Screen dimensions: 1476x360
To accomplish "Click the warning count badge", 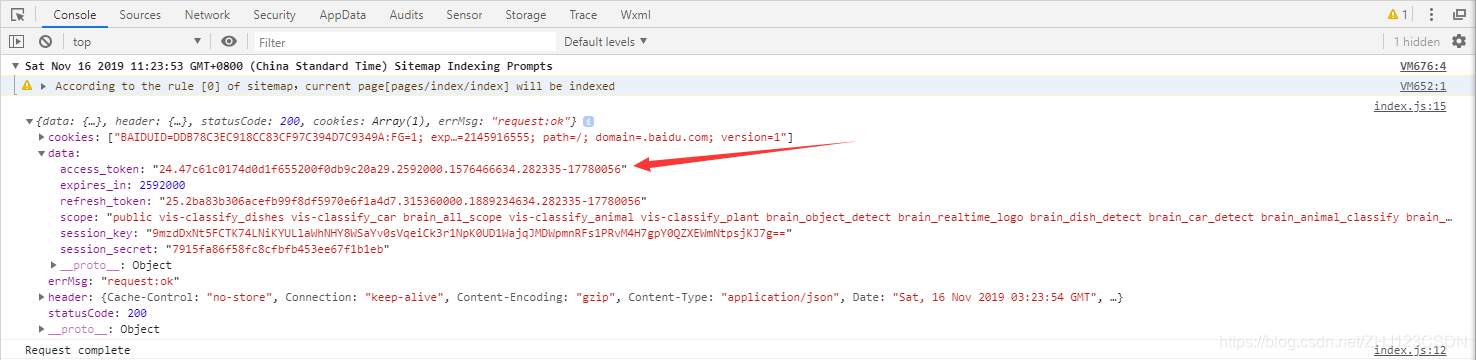I will coord(1397,15).
